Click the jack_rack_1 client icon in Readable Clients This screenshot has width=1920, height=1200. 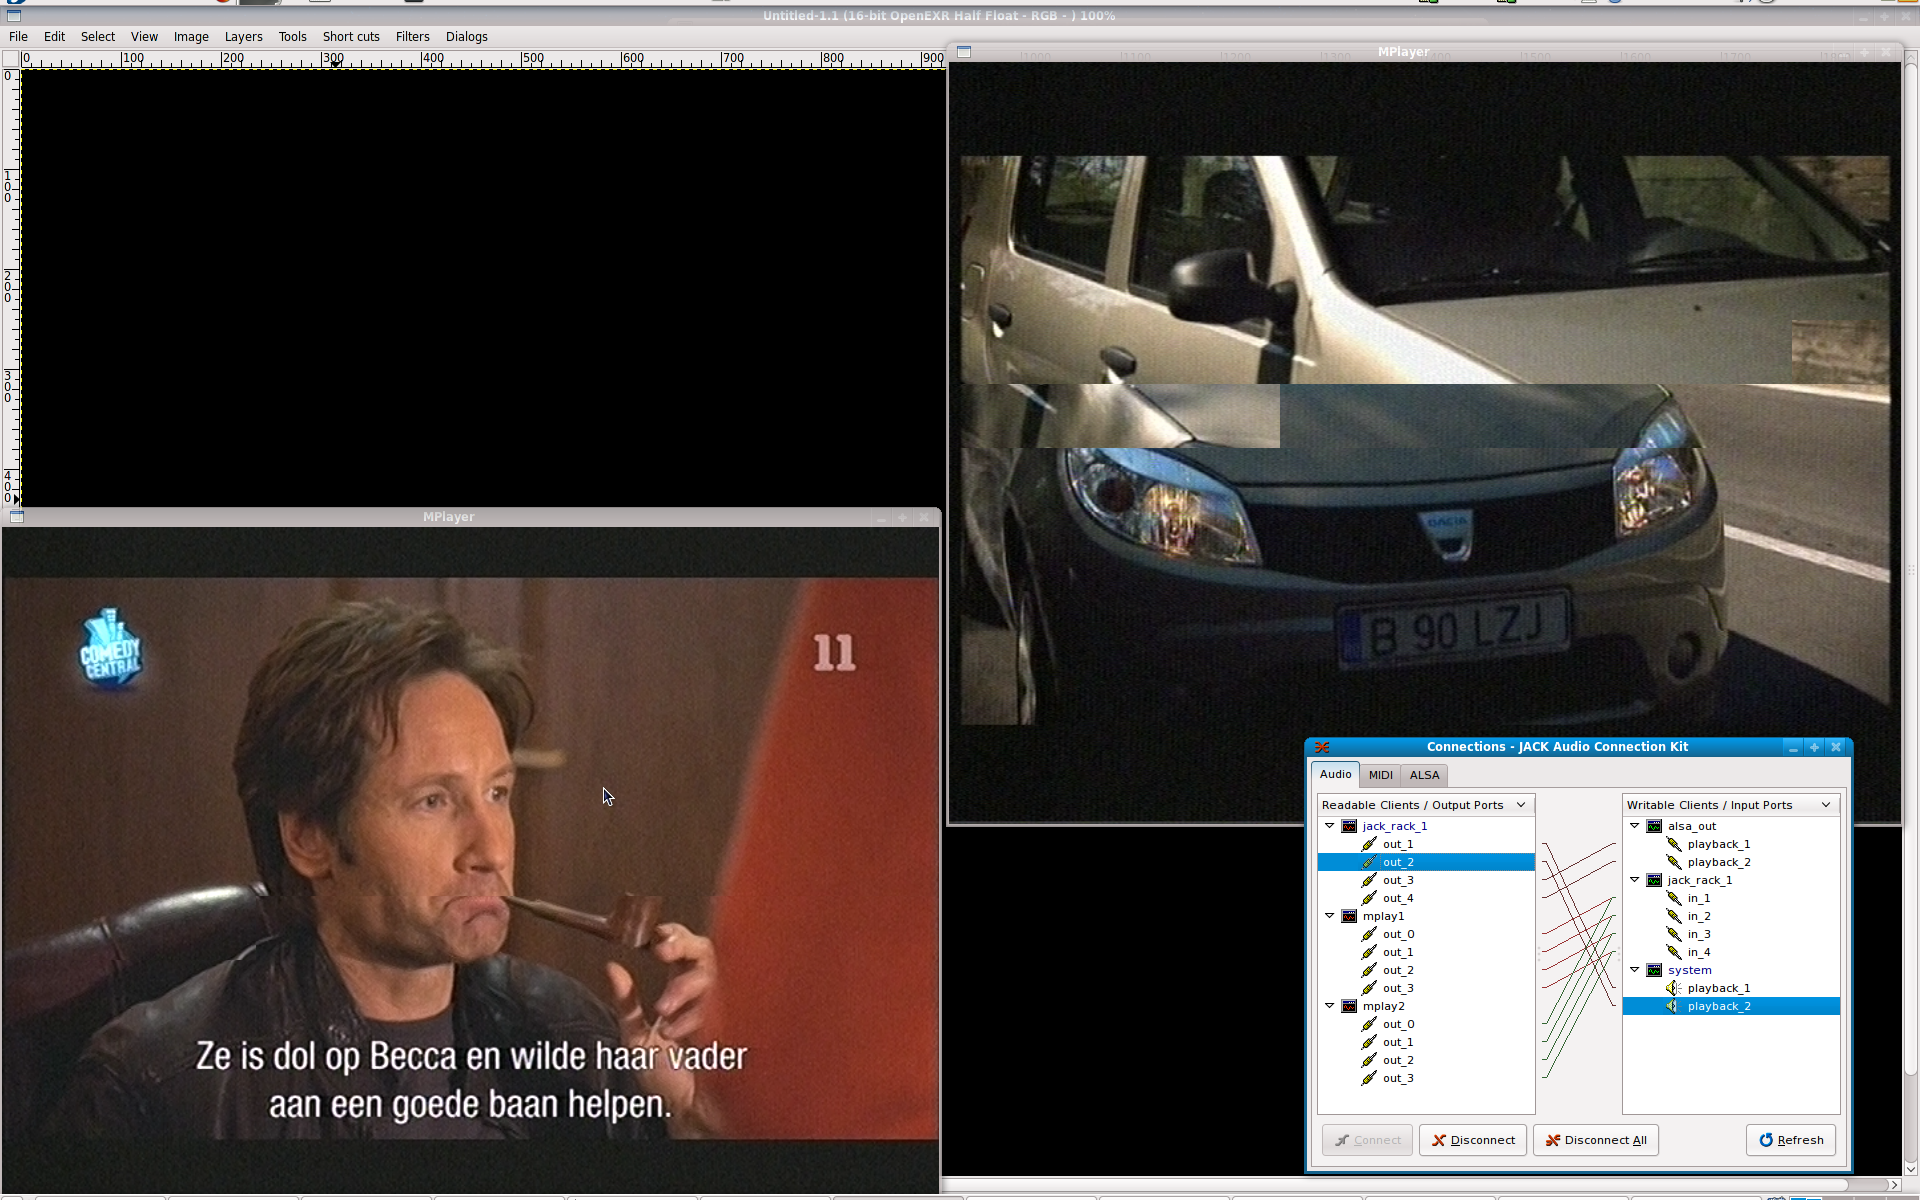(x=1349, y=826)
